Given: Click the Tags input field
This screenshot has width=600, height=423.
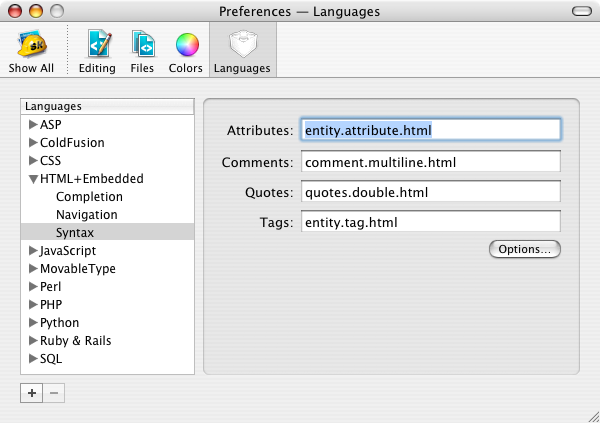Looking at the screenshot, I should pyautogui.click(x=430, y=221).
